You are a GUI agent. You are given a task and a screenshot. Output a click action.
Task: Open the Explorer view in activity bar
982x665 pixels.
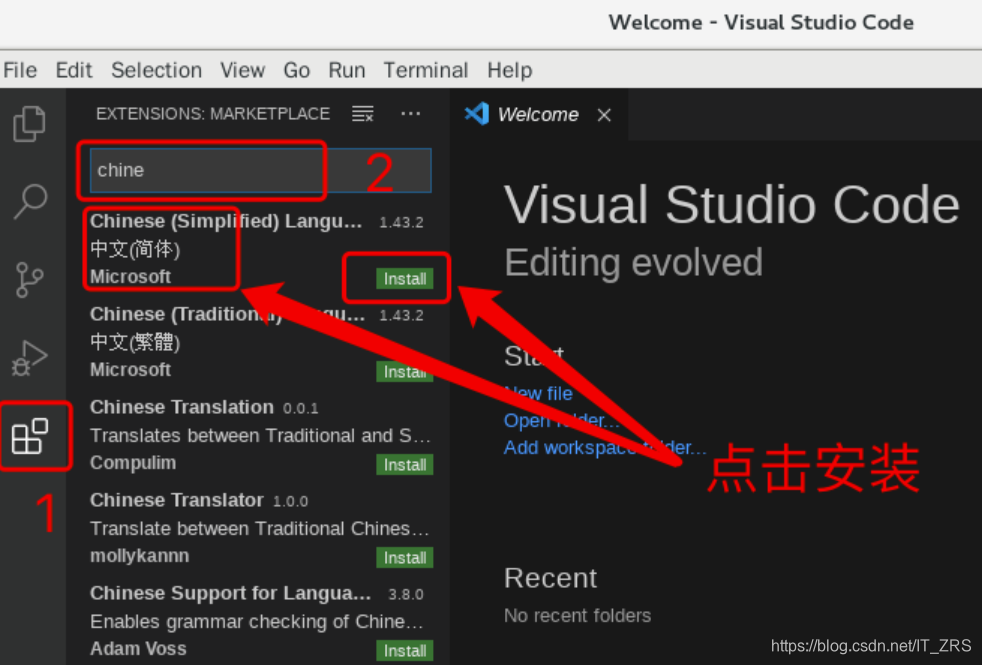29,123
